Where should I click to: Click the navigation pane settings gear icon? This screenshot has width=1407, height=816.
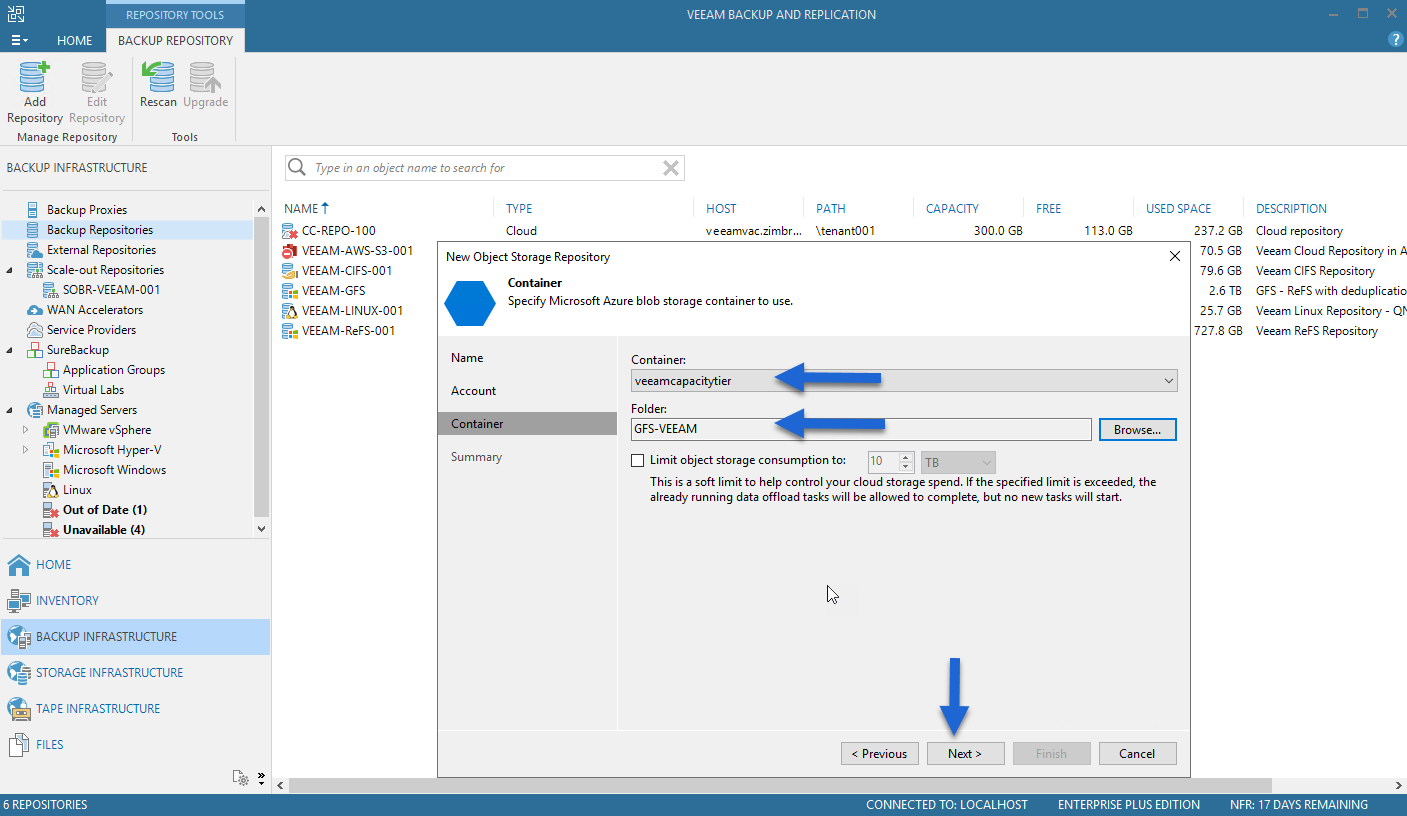click(x=240, y=777)
